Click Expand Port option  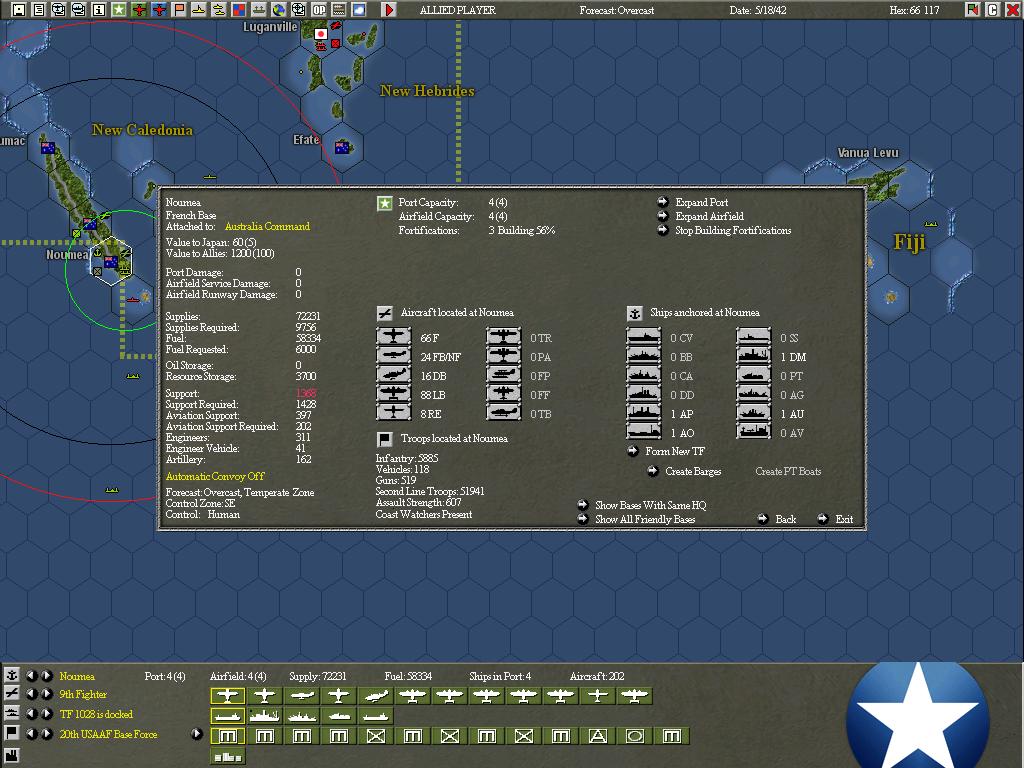coord(701,202)
